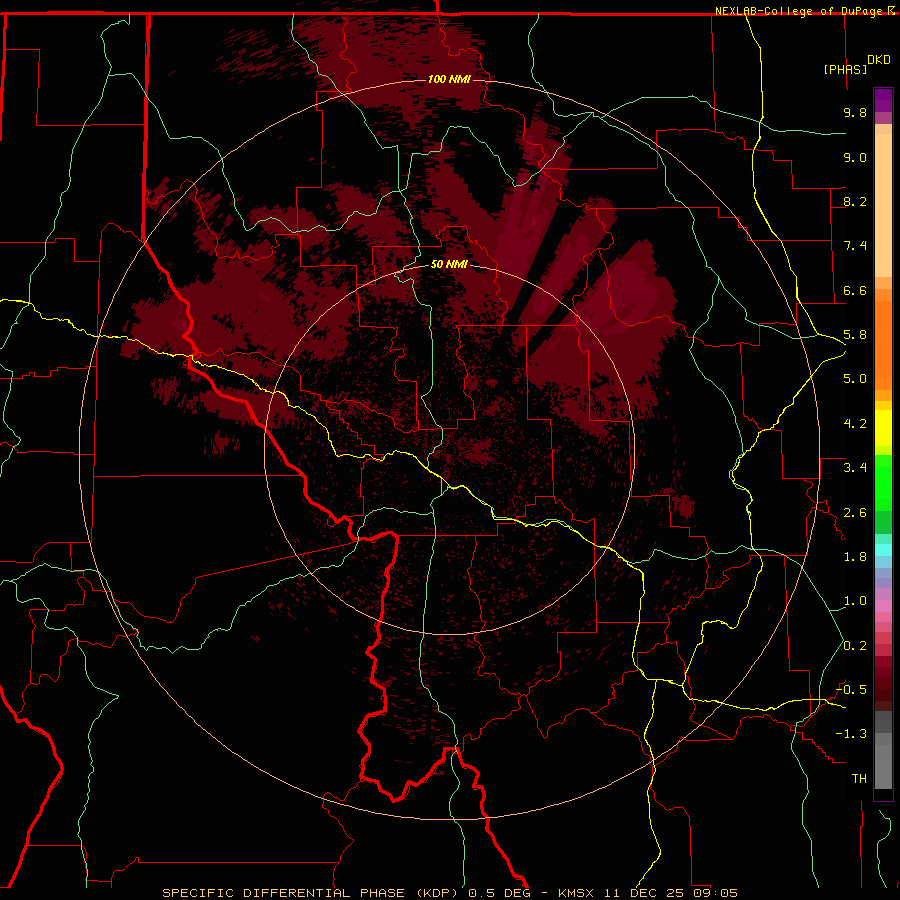900x900 pixels.
Task: Click the 100 NMI range ring label
Action: (449, 79)
